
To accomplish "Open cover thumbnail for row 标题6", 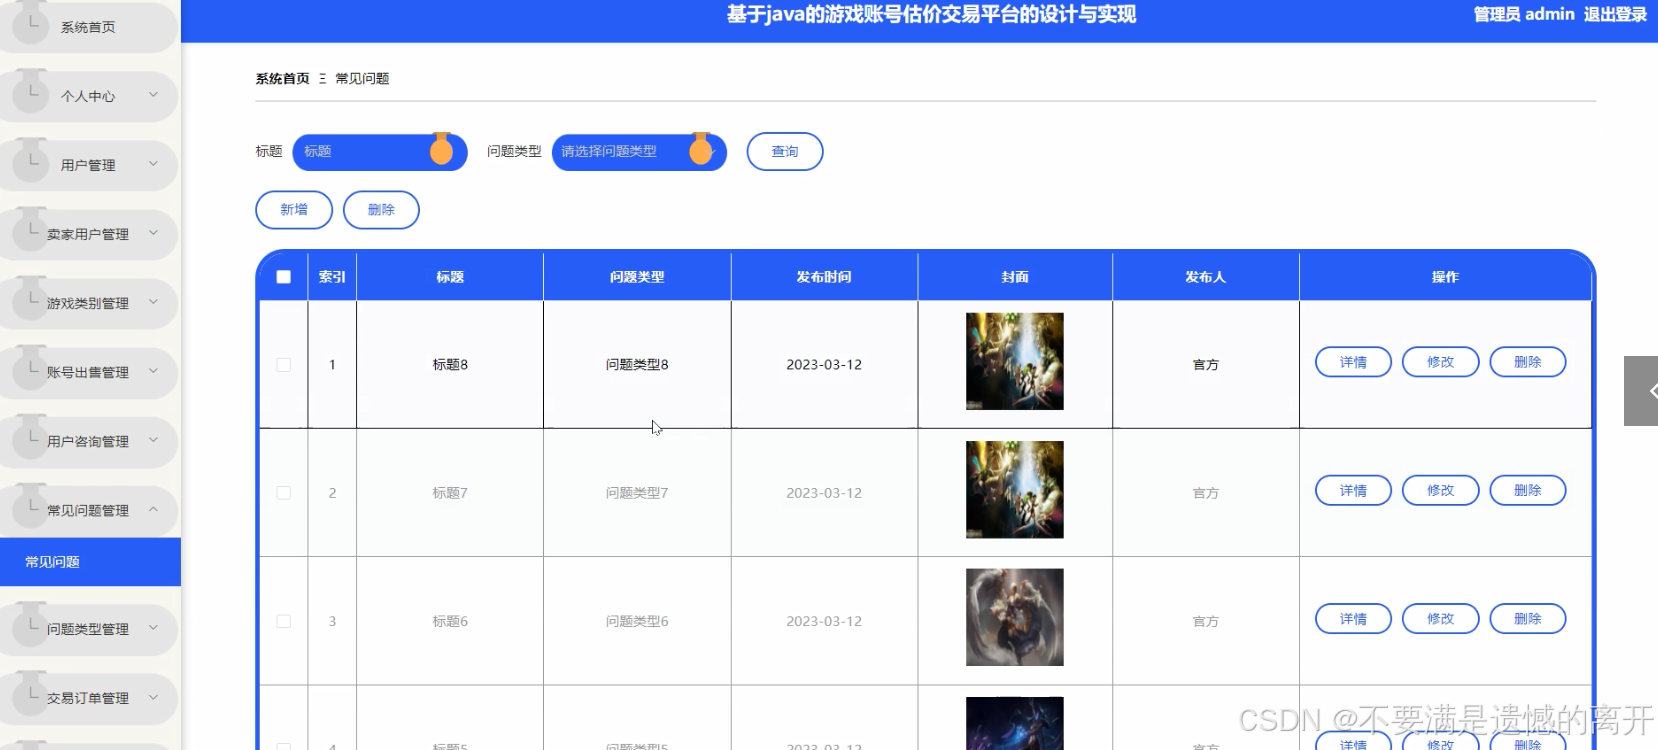I will click(x=1014, y=617).
